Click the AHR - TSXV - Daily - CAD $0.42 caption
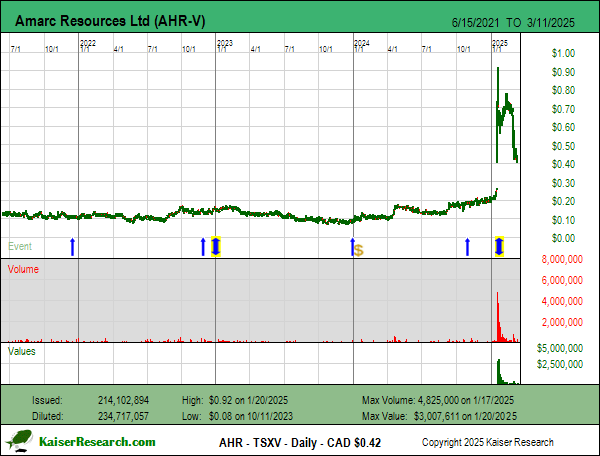This screenshot has width=600, height=456. pyautogui.click(x=300, y=443)
